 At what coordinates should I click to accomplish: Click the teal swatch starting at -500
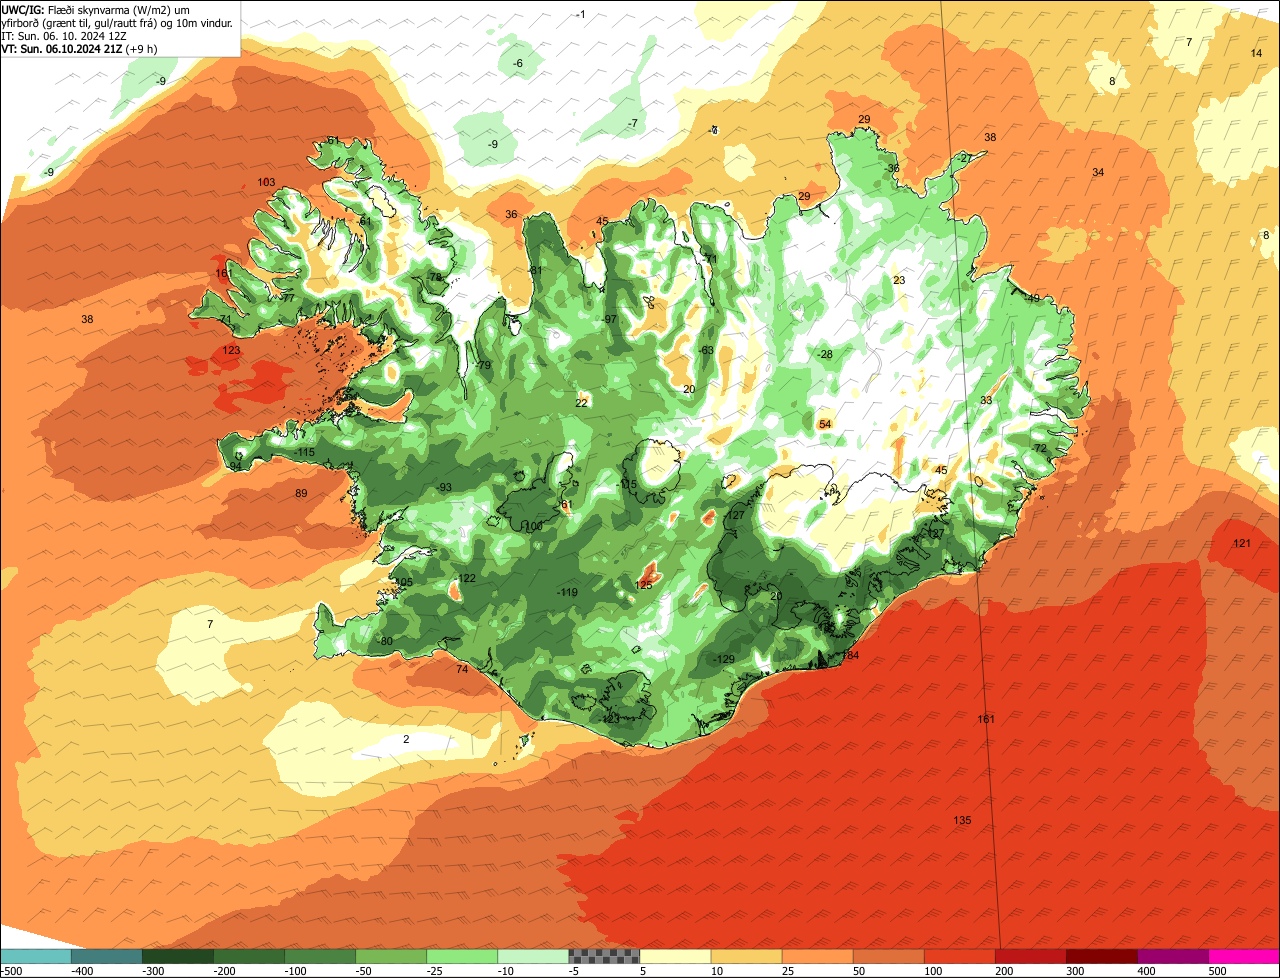(36, 956)
